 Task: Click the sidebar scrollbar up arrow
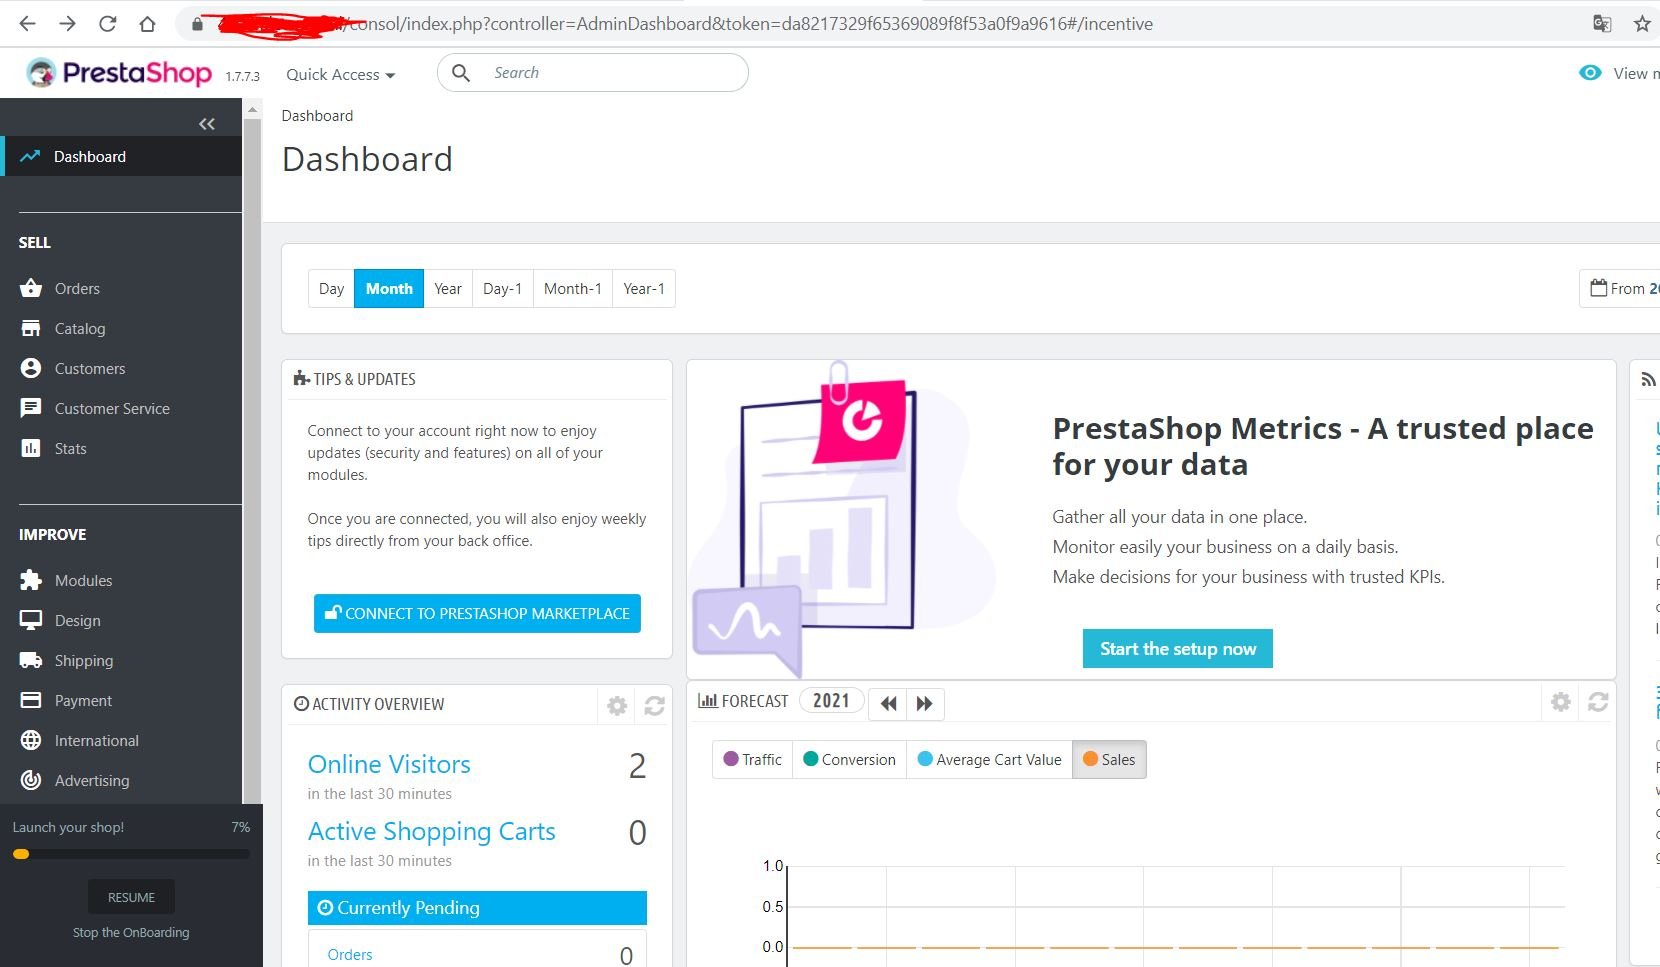[253, 108]
